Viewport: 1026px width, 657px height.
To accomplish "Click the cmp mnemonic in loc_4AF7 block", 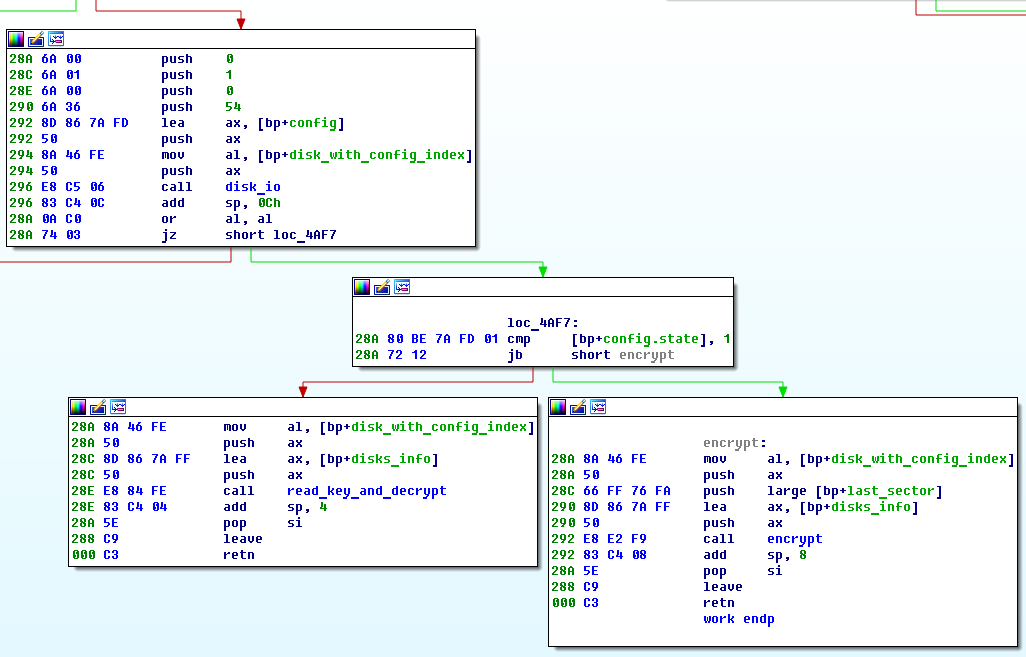I will tap(518, 339).
